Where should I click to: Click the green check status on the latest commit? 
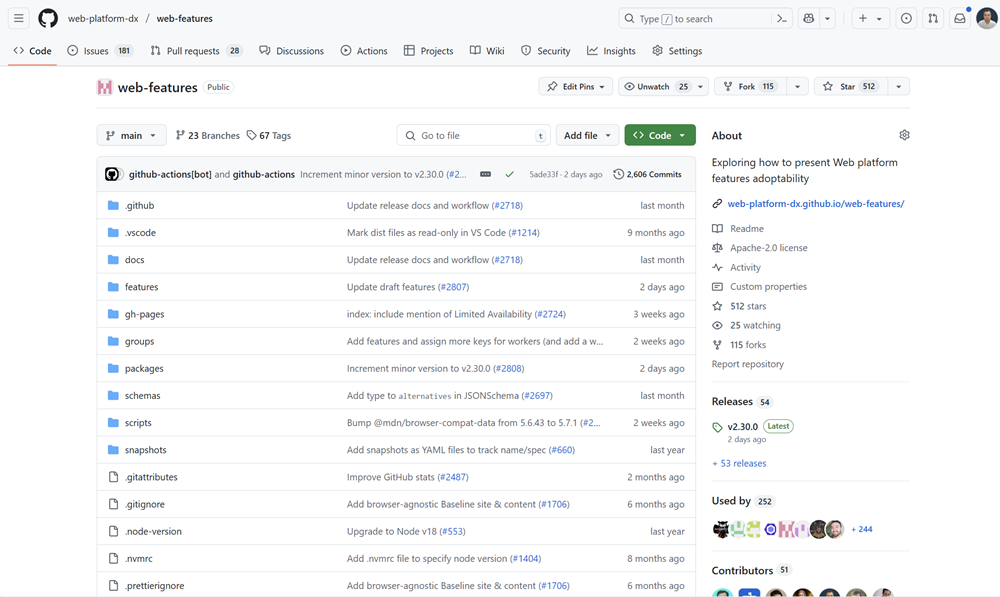pyautogui.click(x=510, y=173)
